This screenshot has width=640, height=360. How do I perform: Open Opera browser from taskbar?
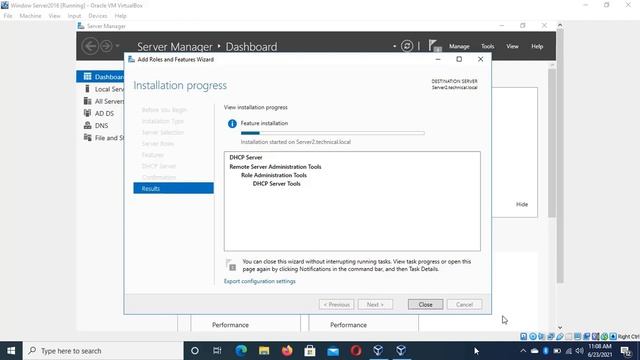pyautogui.click(x=356, y=351)
